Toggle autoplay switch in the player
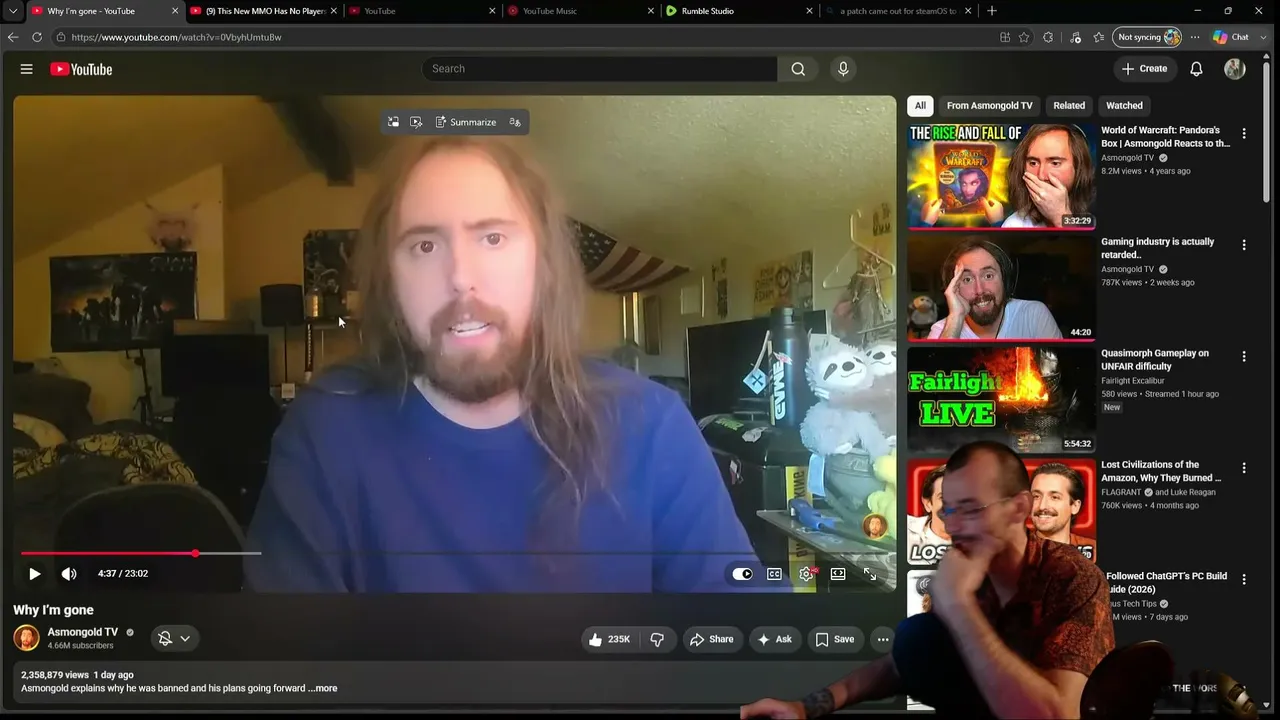Screen dimensions: 1280x720 pos(742,574)
